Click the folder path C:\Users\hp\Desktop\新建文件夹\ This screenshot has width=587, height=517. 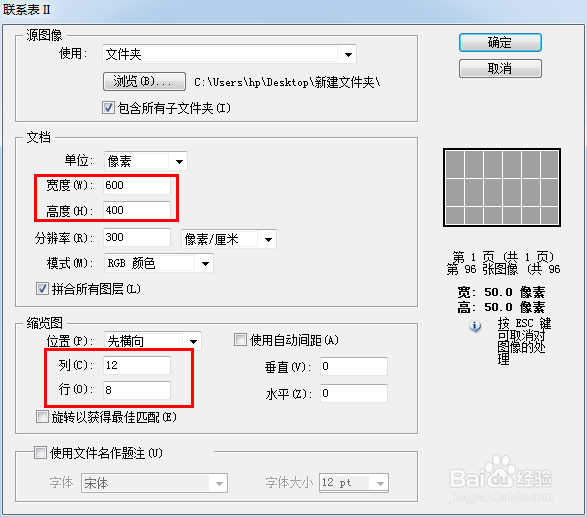[287, 82]
